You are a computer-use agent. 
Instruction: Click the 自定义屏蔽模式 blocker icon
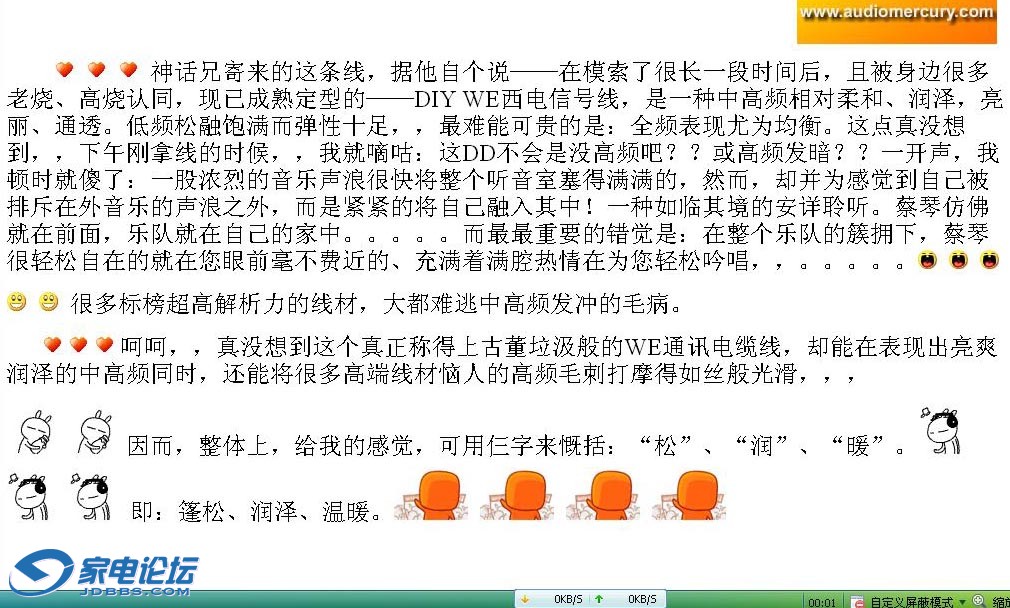pyautogui.click(x=857, y=601)
